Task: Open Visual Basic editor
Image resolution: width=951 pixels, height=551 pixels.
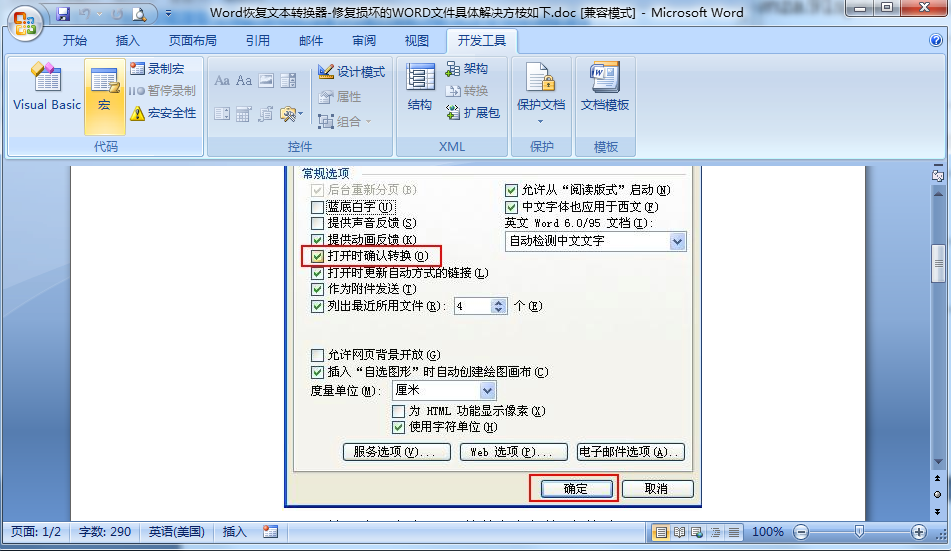Action: (x=47, y=88)
